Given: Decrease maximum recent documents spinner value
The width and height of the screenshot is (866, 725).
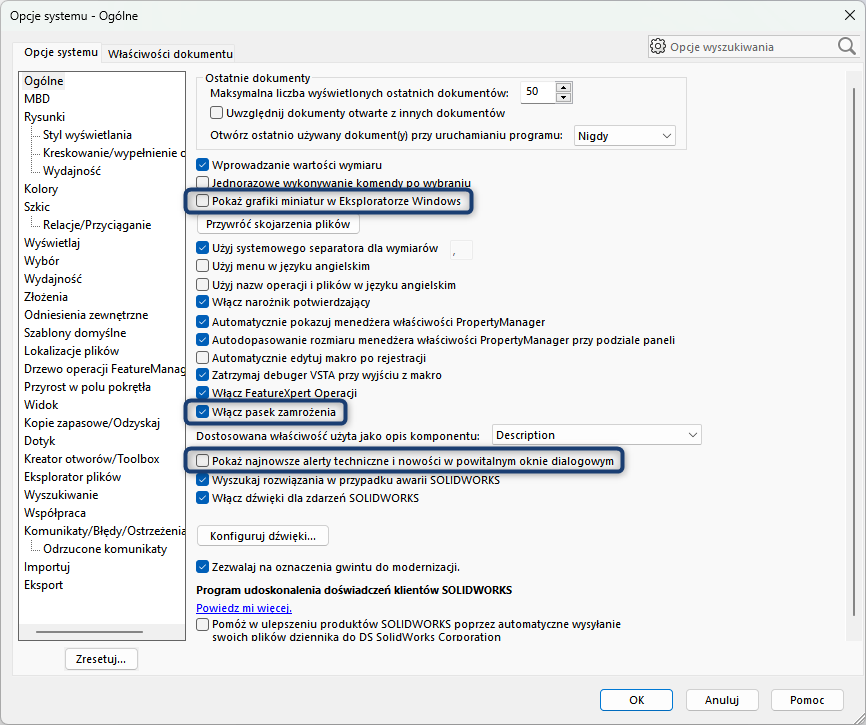Looking at the screenshot, I should (x=564, y=96).
